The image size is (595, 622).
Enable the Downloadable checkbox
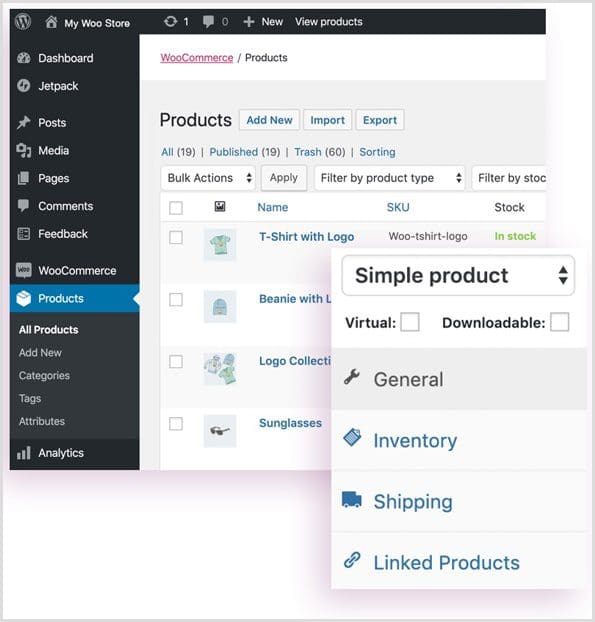pos(560,322)
